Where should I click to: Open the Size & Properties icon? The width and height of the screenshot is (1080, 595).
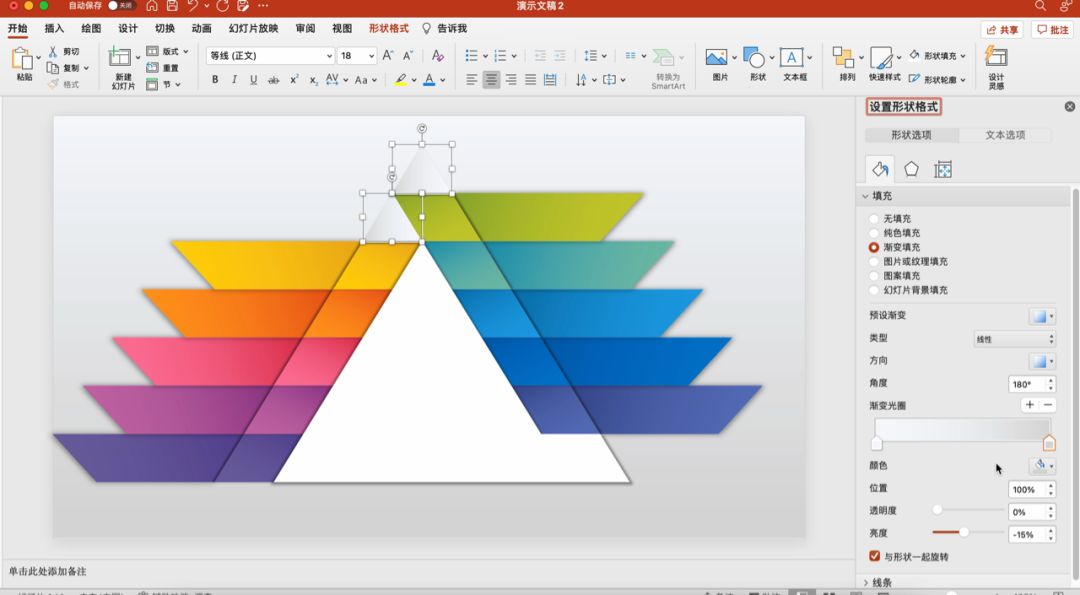(942, 169)
